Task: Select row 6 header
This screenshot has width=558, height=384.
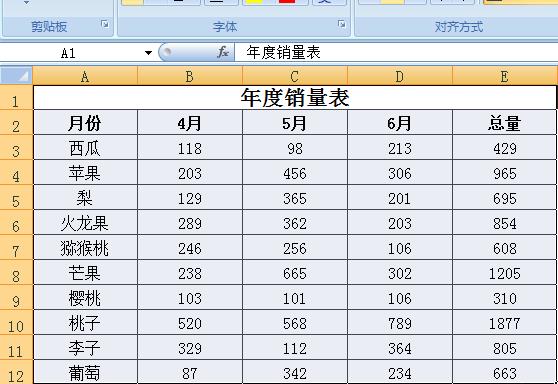Action: click(16, 222)
